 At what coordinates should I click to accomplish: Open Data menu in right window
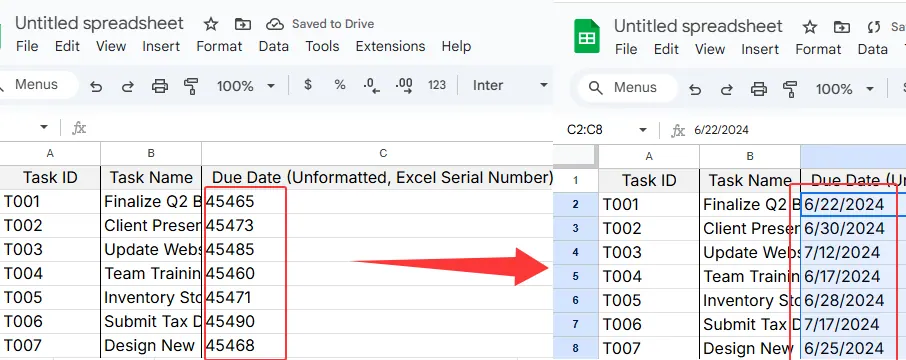point(872,50)
